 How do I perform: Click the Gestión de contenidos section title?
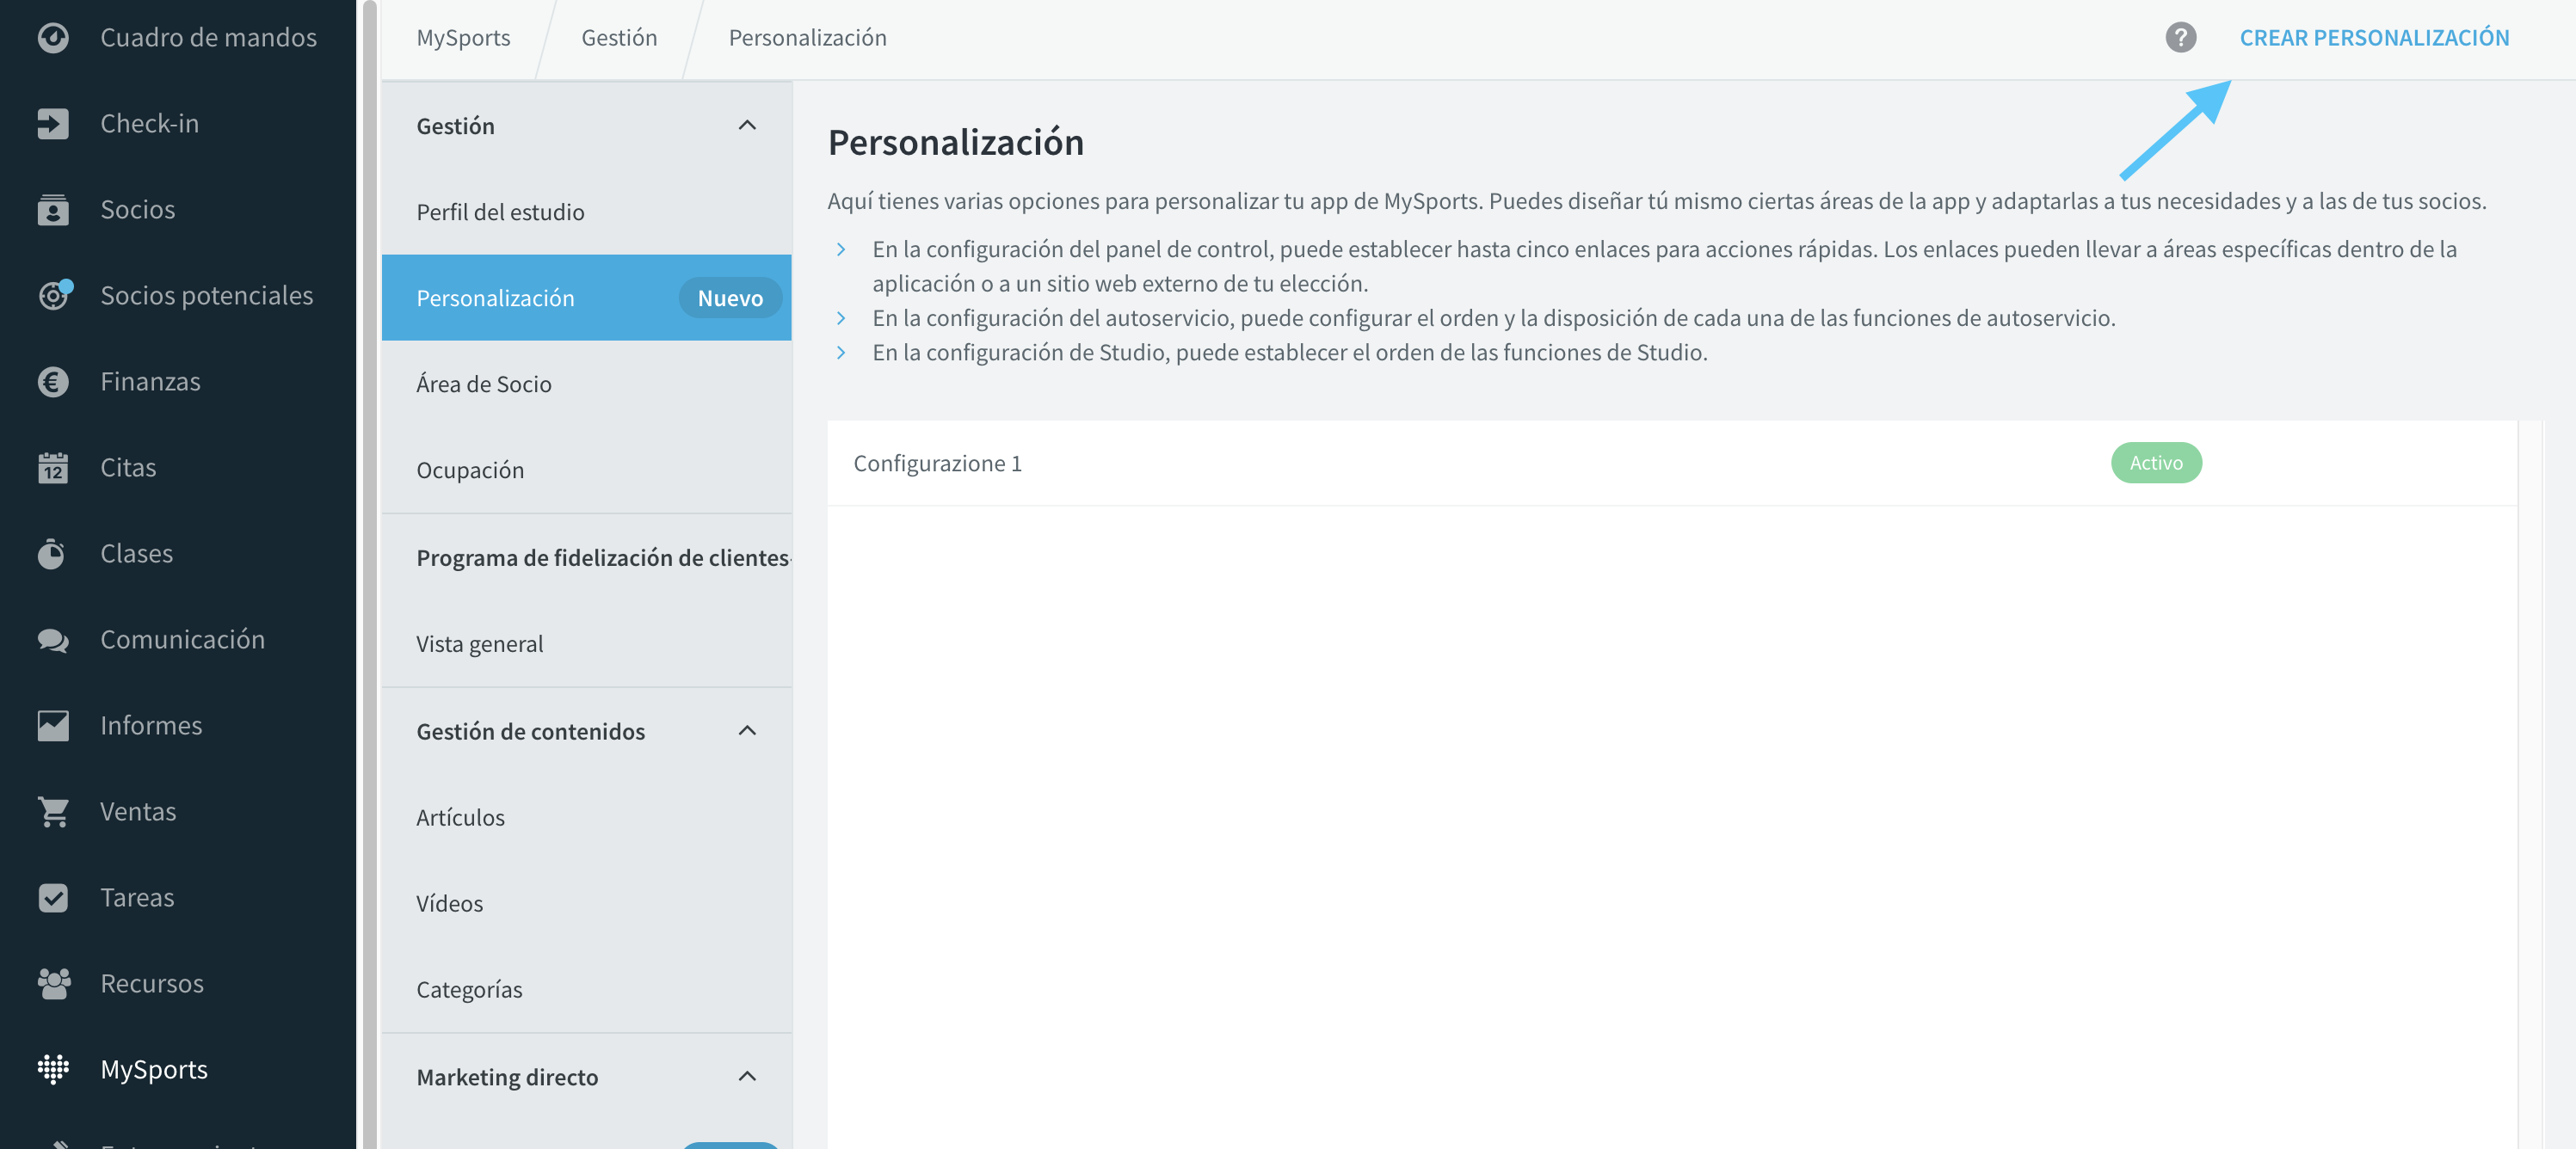530,730
